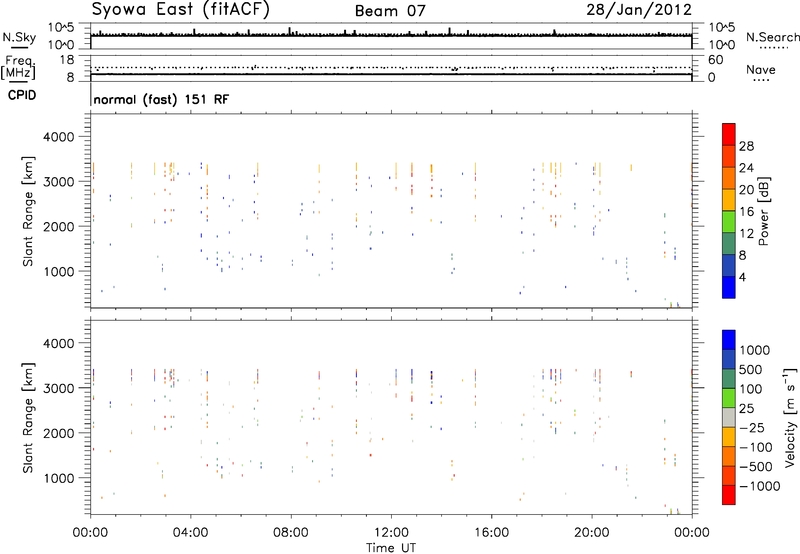800x554 pixels.
Task: Click the 'Syowa East (fitACF)' plot title
Action: pyautogui.click(x=180, y=9)
